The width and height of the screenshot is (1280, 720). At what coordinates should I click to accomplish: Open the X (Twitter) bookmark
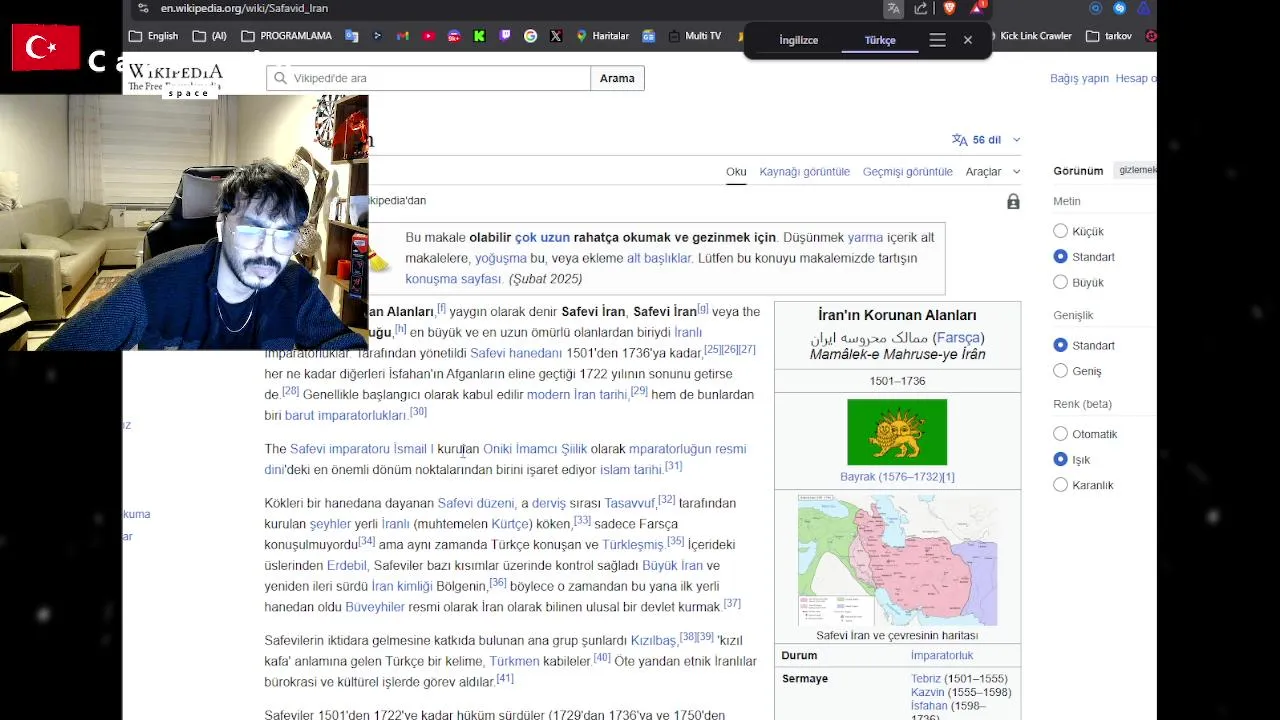(x=556, y=36)
